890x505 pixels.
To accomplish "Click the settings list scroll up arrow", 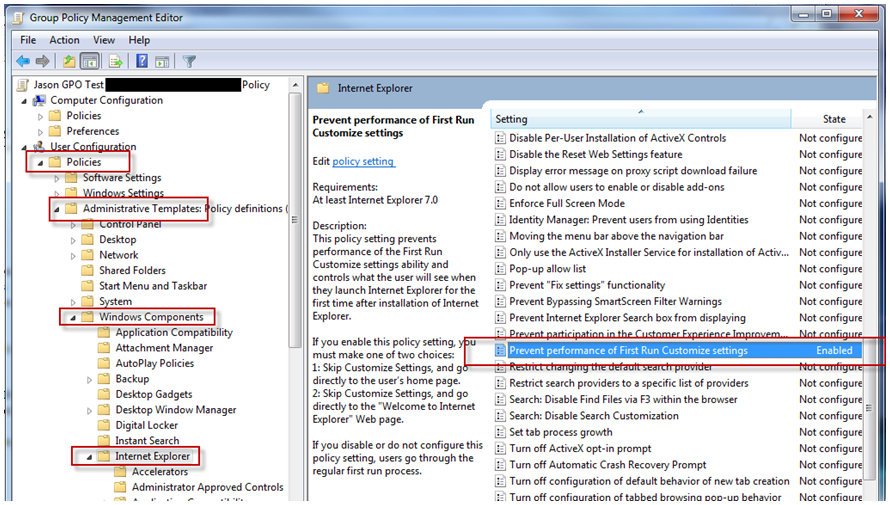I will tap(870, 117).
